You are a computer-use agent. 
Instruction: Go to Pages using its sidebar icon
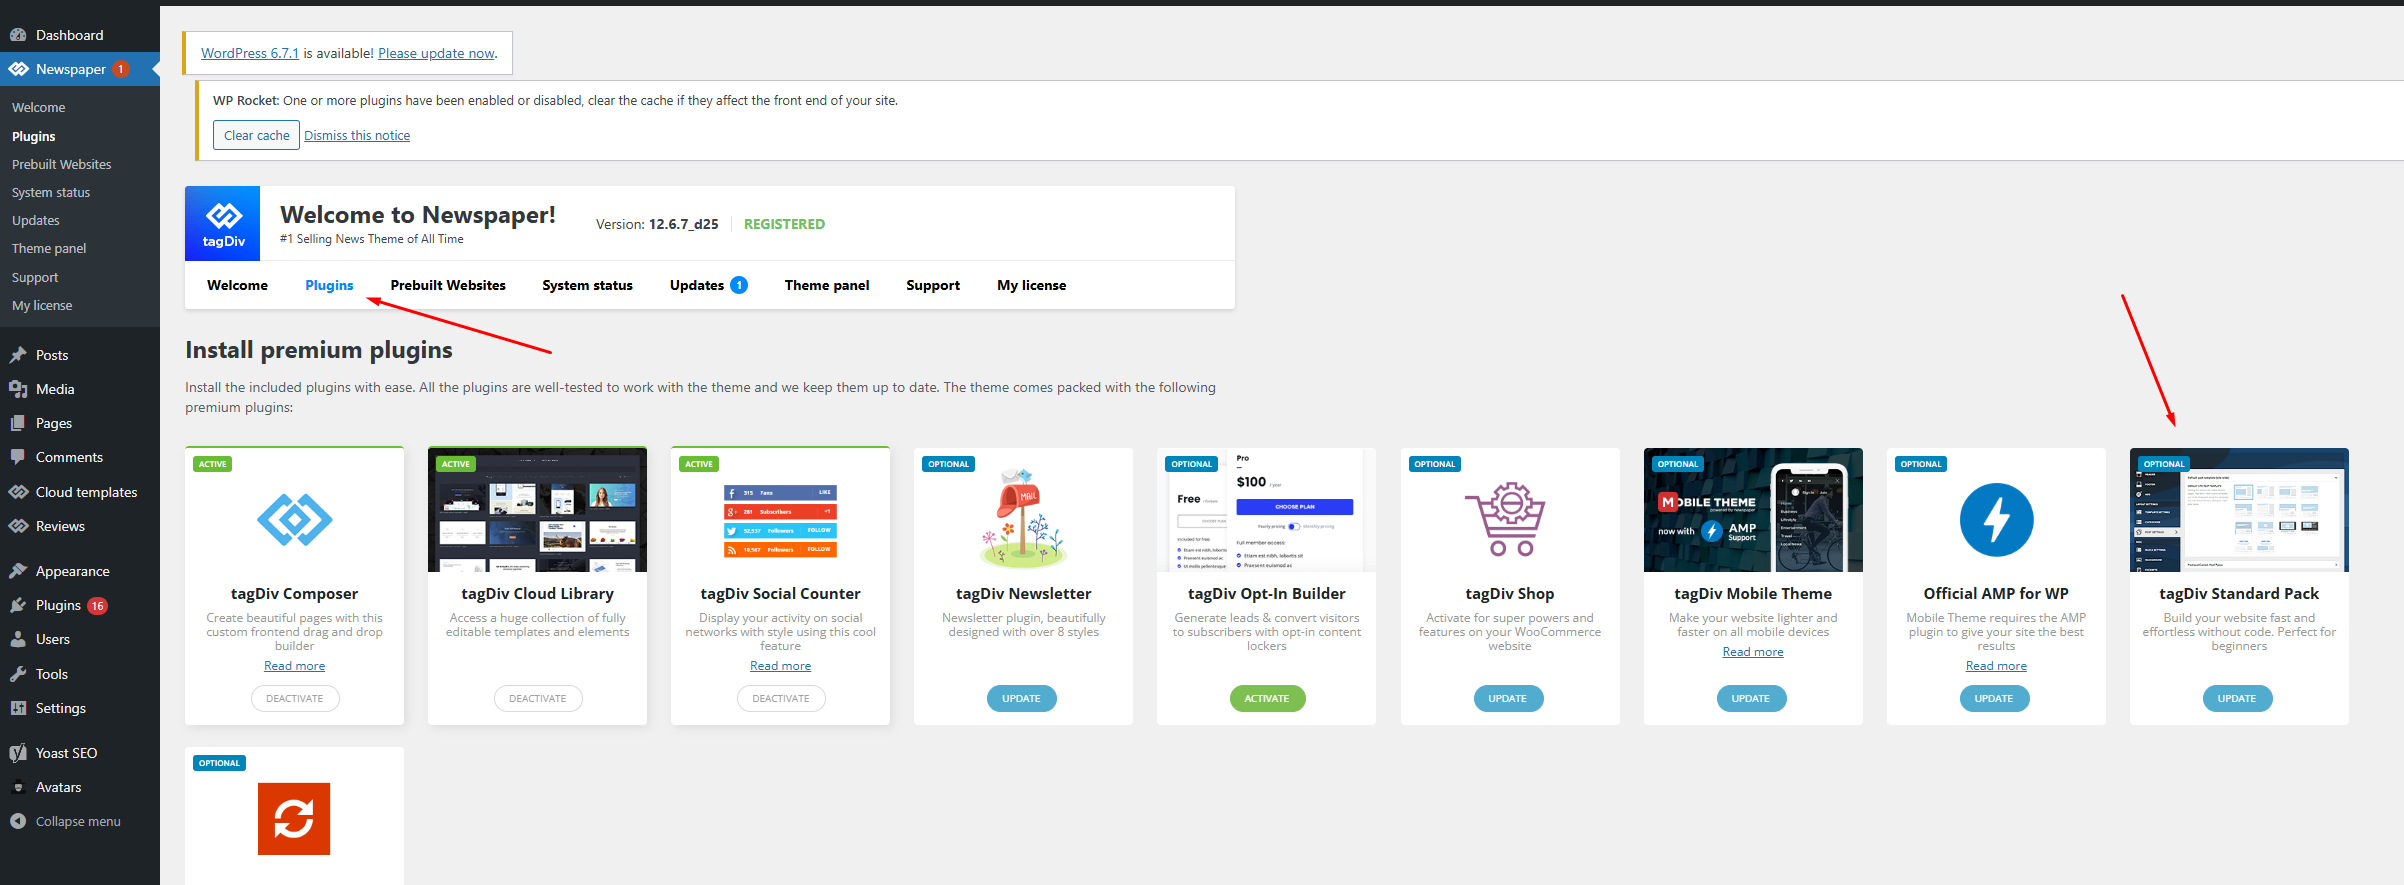(x=18, y=423)
